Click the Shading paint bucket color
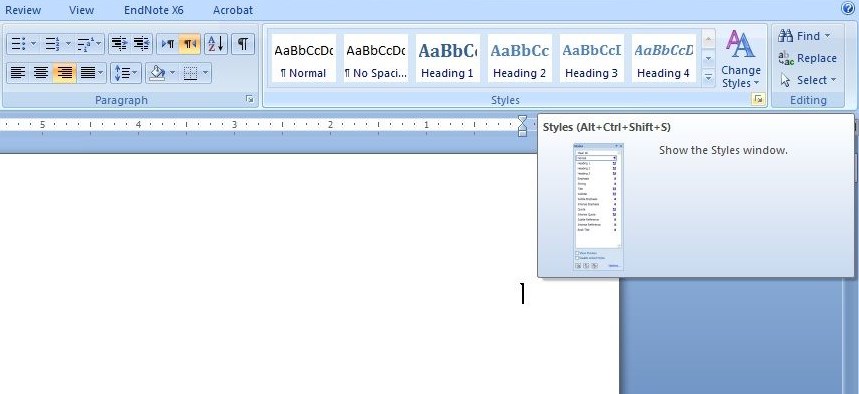859x394 pixels. pos(158,72)
